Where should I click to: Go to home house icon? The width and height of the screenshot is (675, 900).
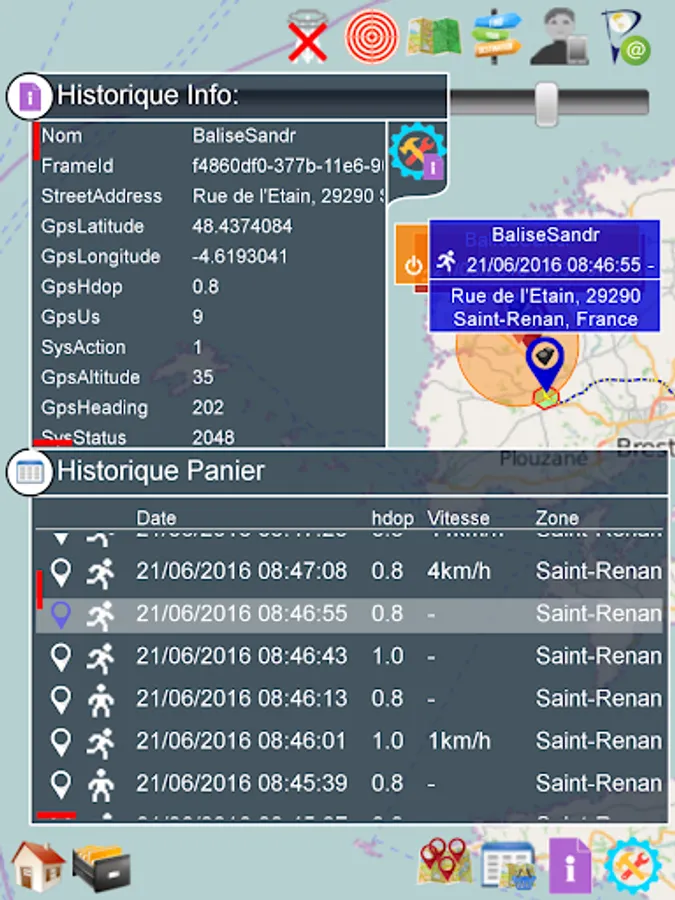click(38, 866)
